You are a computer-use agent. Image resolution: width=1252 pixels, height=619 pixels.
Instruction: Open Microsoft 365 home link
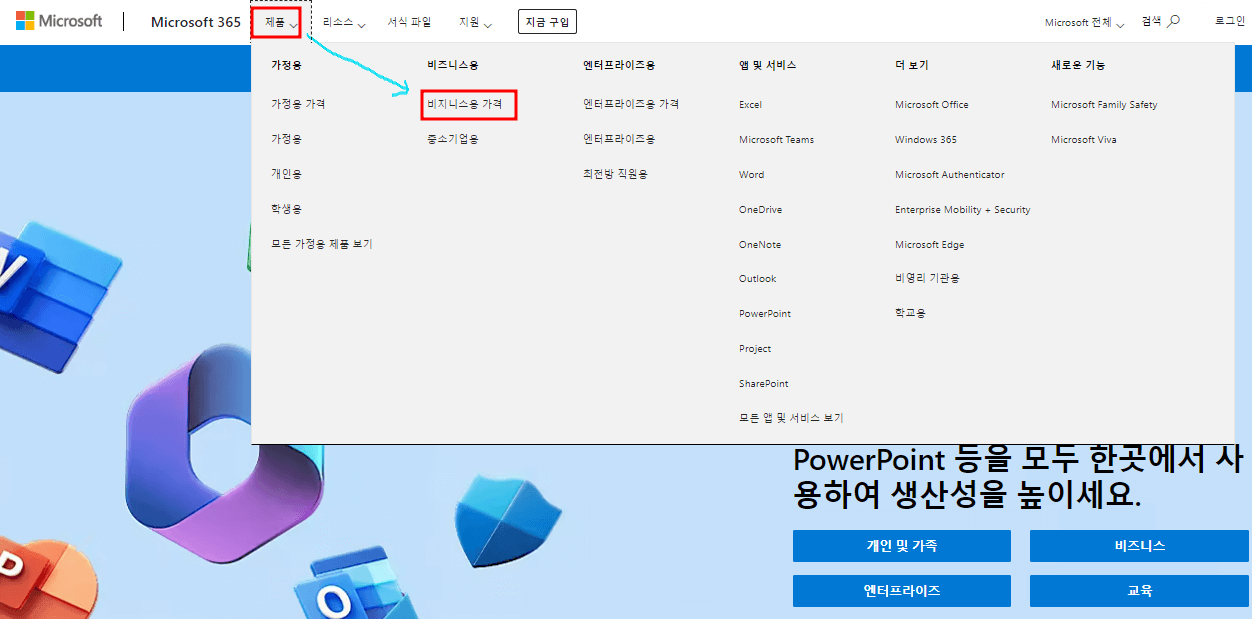click(195, 22)
